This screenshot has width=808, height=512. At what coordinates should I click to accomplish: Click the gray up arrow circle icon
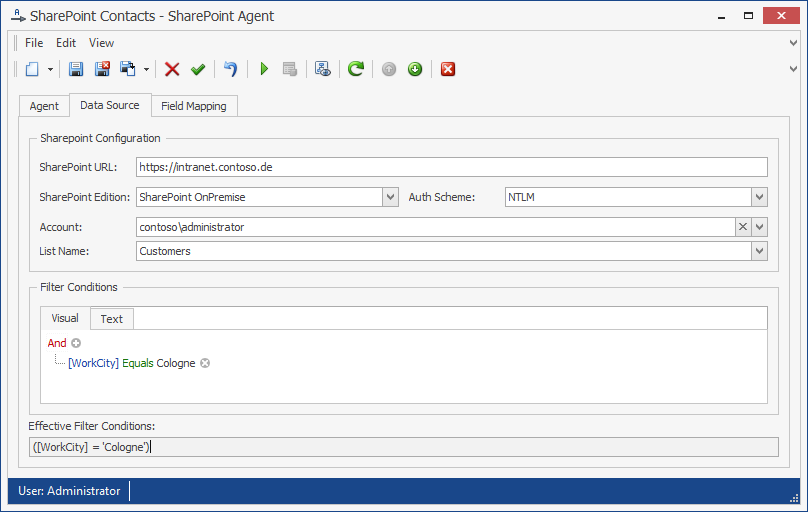coord(389,69)
